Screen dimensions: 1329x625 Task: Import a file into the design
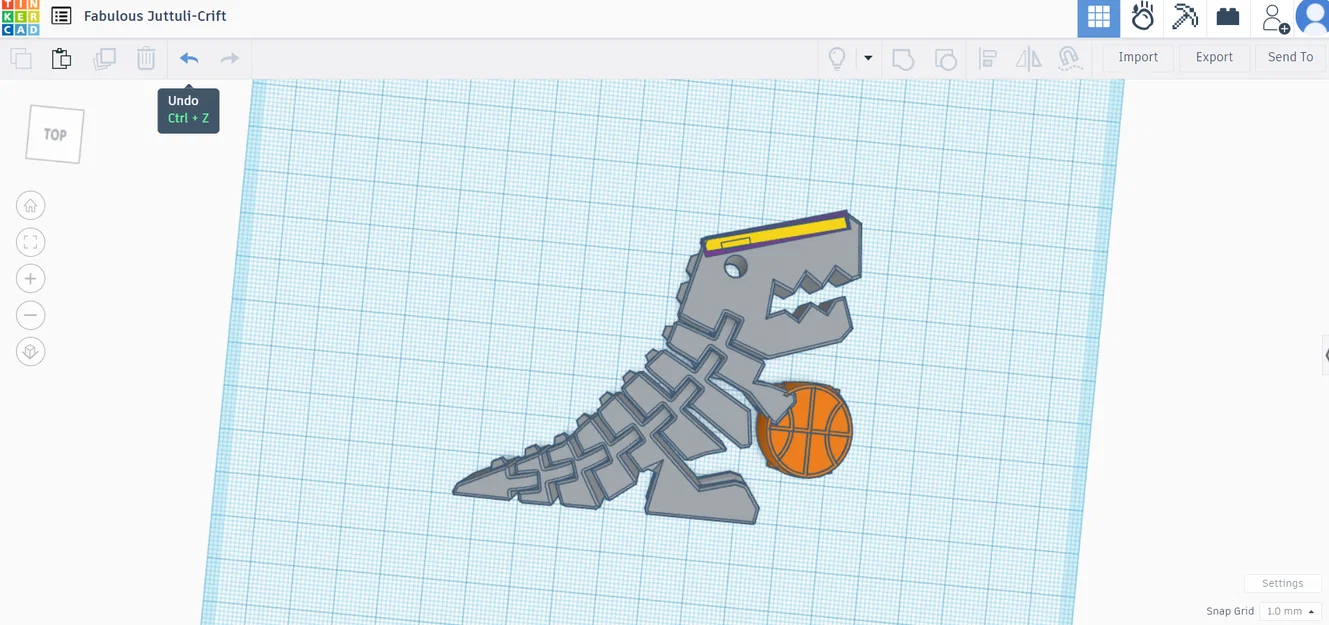tap(1137, 57)
